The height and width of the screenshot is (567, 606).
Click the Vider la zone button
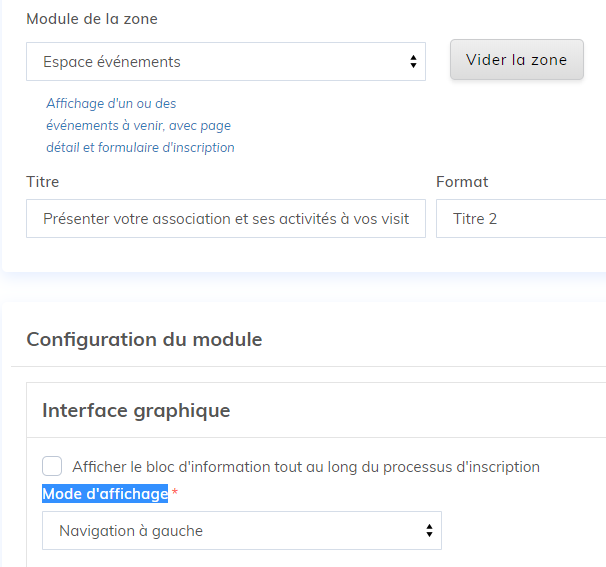coord(516,60)
